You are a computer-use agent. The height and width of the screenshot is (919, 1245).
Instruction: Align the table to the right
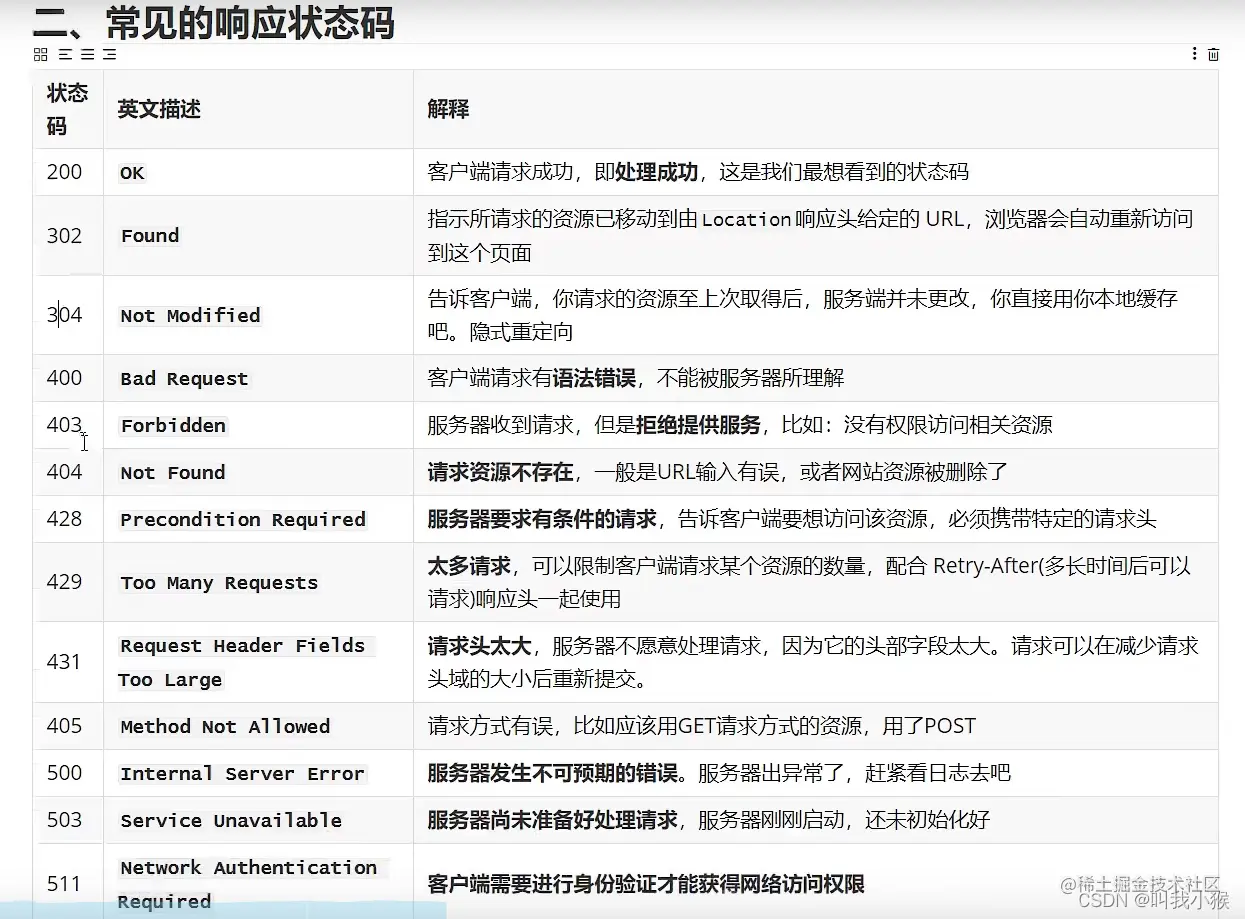pyautogui.click(x=110, y=54)
